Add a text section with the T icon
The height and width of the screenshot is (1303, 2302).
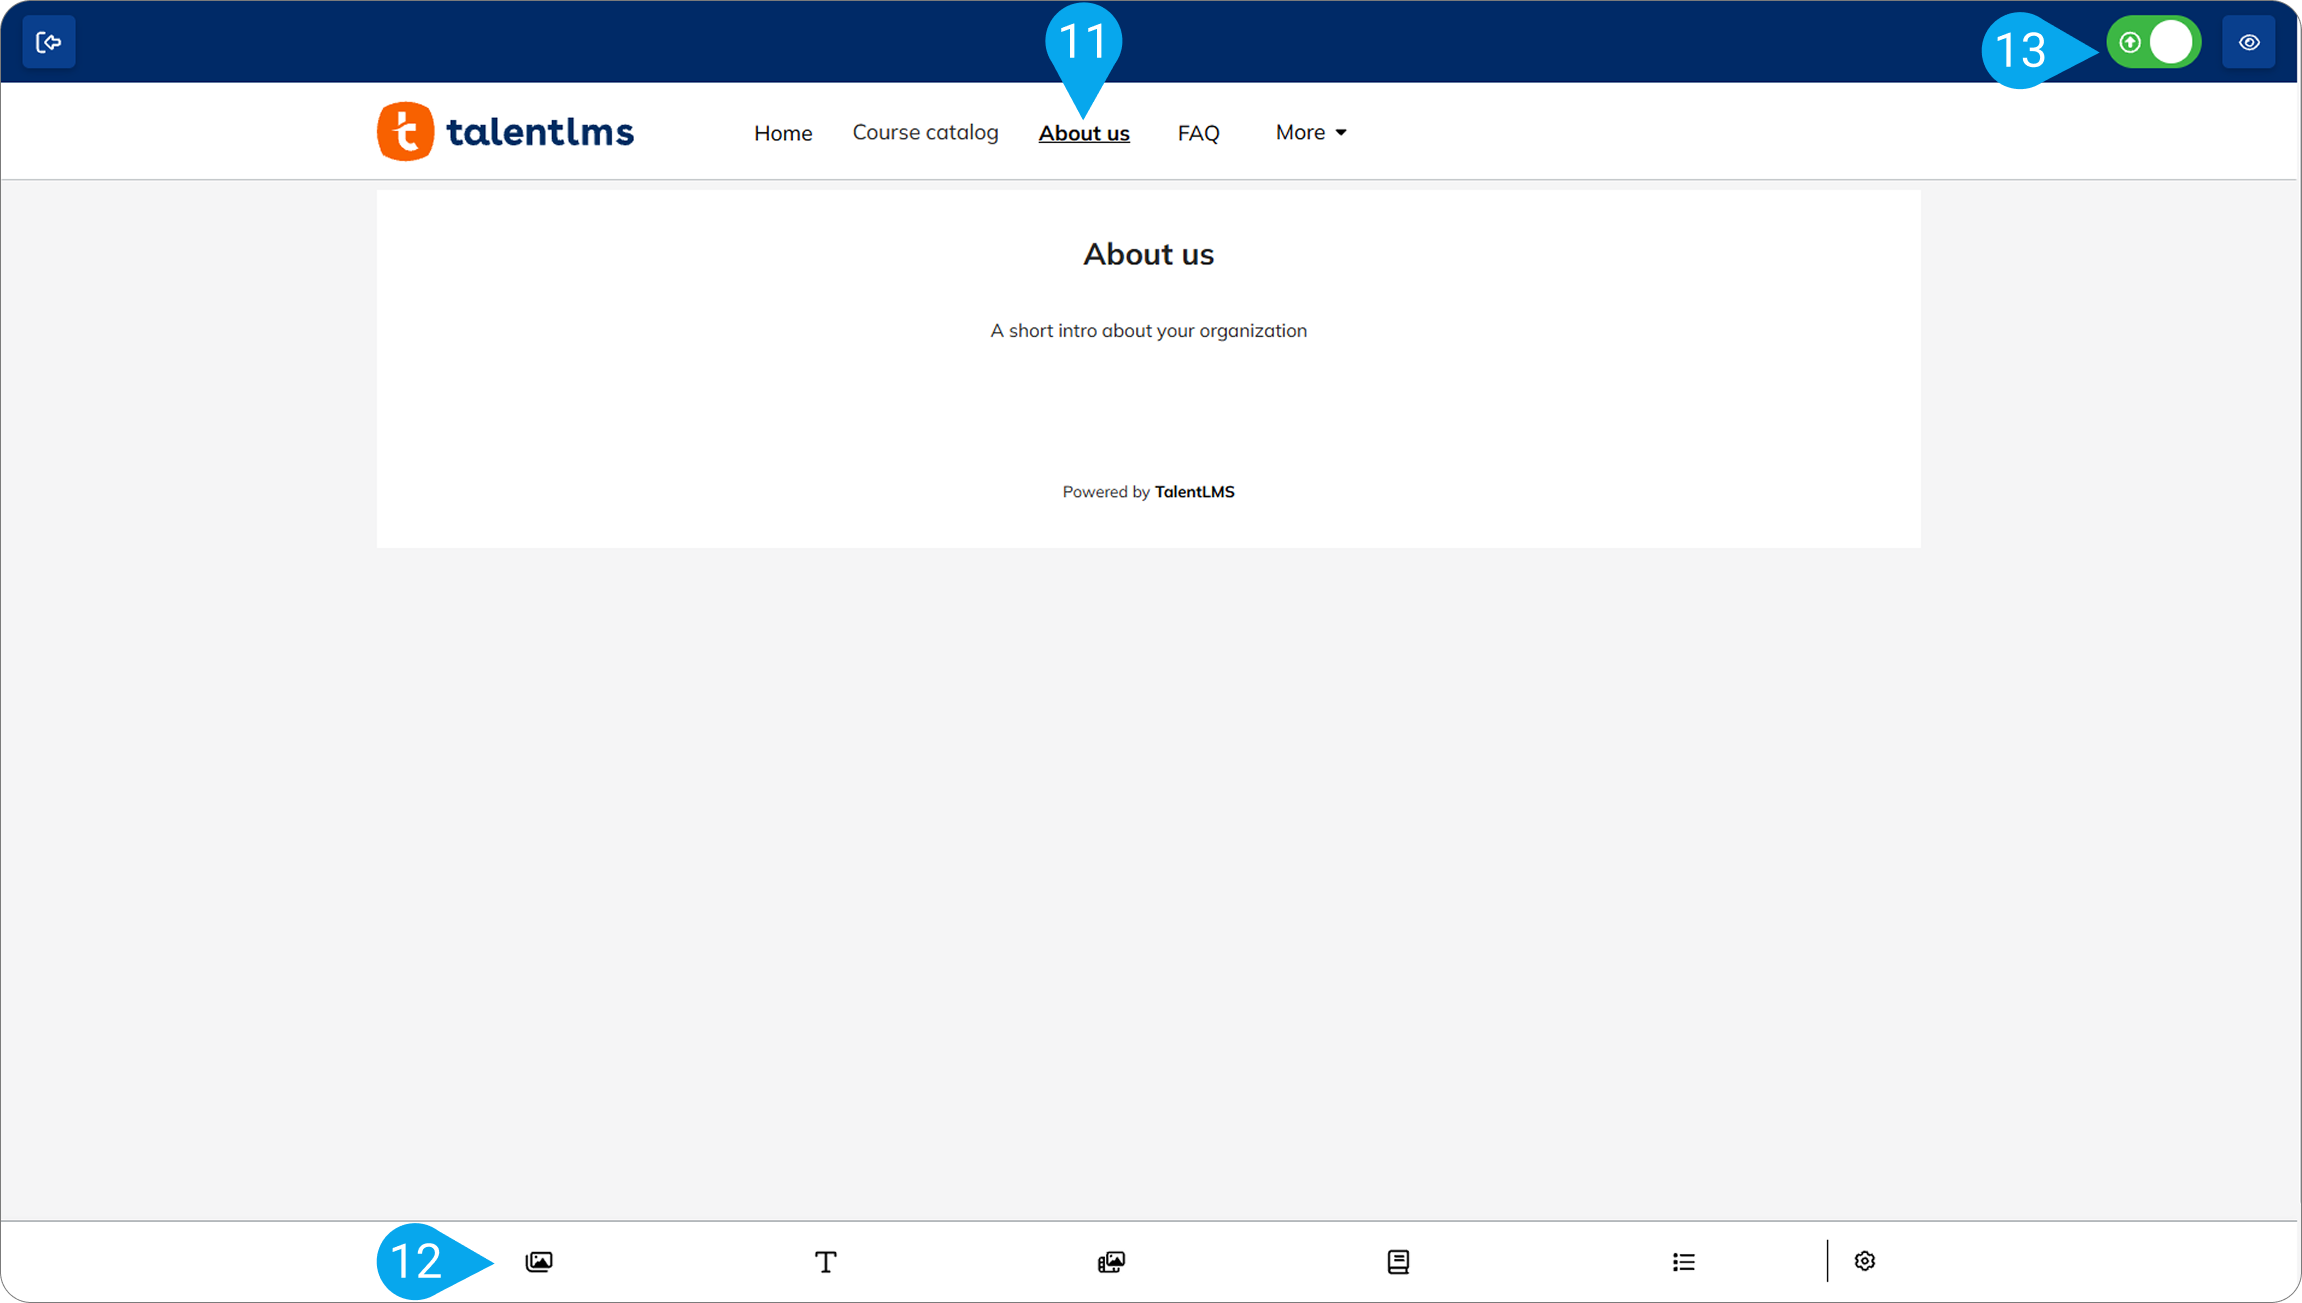825,1261
